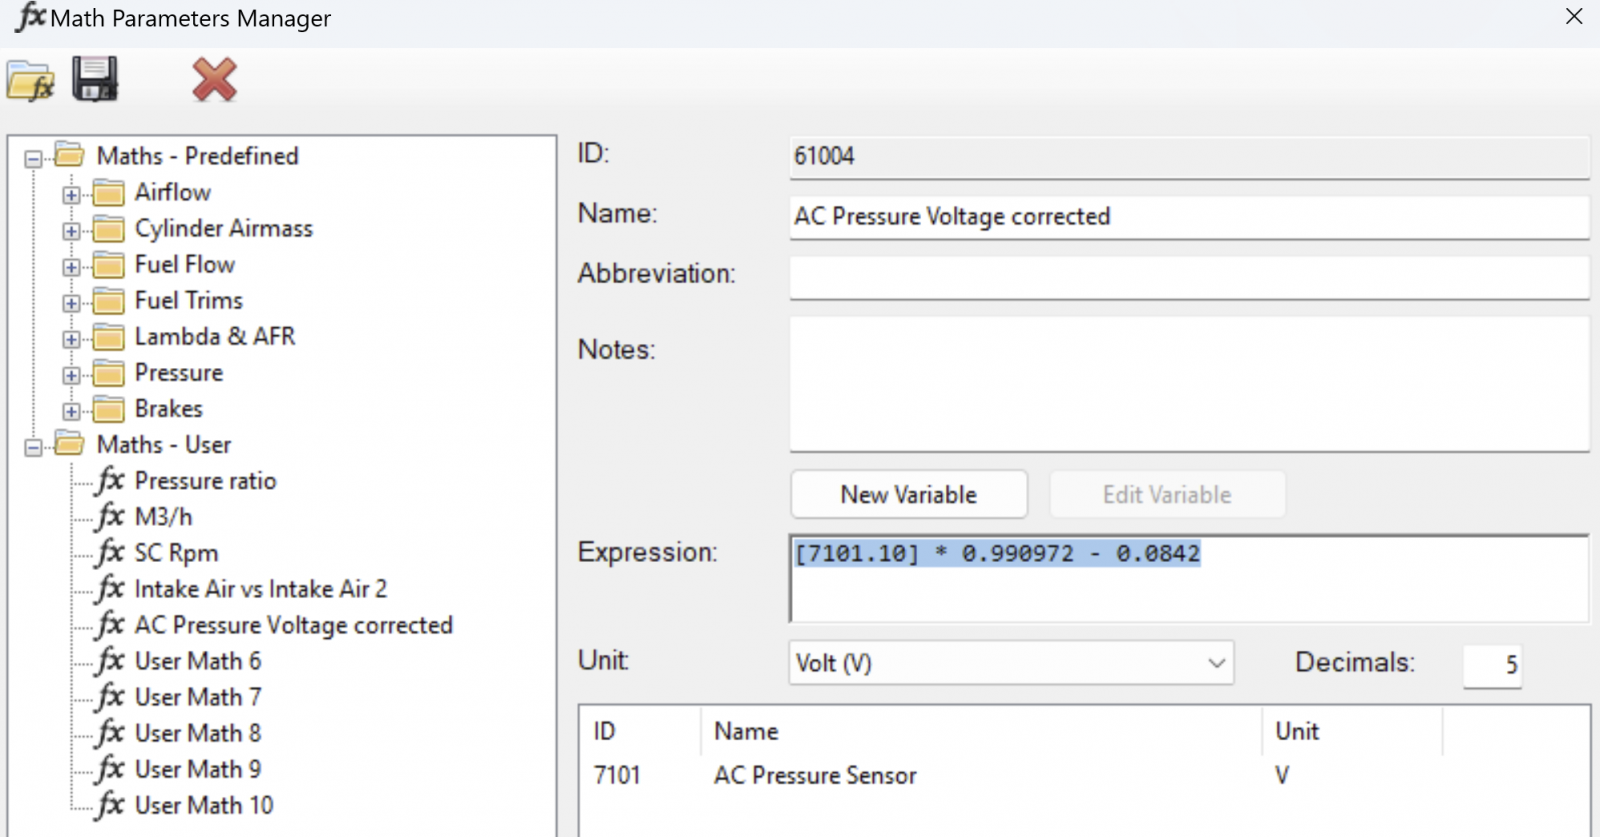Click fx icon beside SC Rpm

point(110,553)
